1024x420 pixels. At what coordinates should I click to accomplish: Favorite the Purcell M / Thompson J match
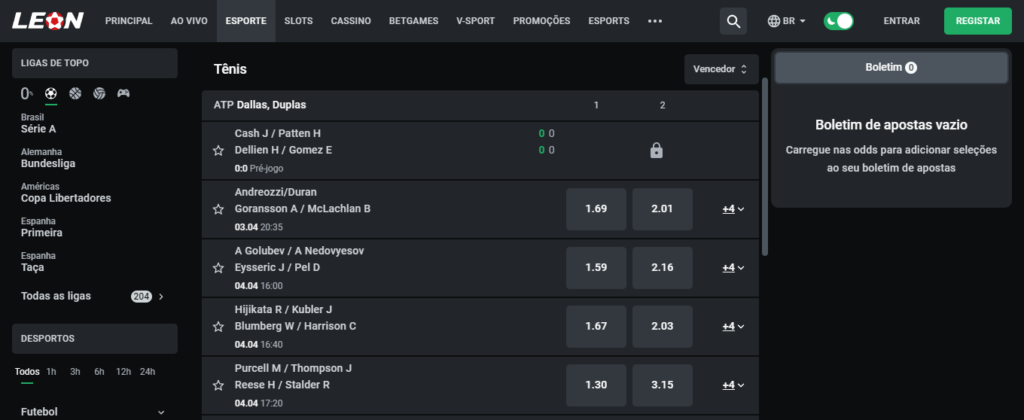[x=218, y=385]
